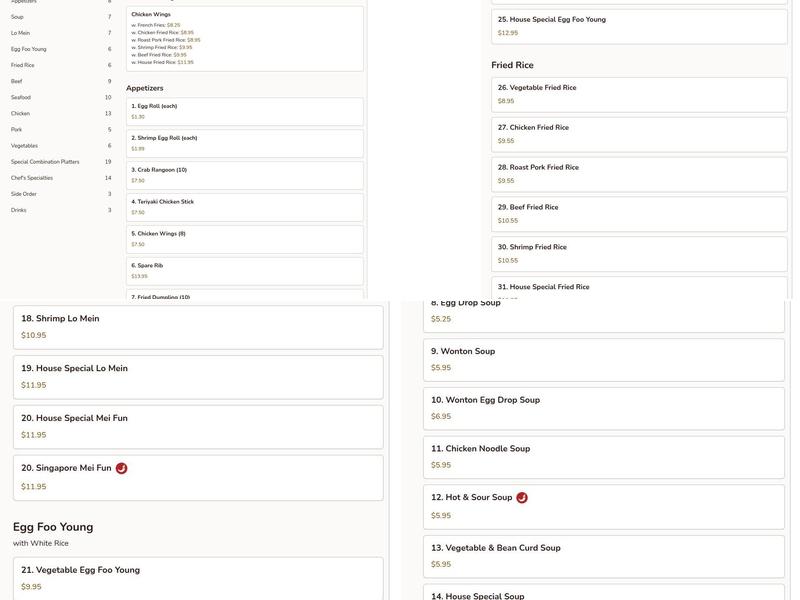This screenshot has width=800, height=600.
Task: Select Vegetable & Bean Curd Soup
Action: [603, 556]
